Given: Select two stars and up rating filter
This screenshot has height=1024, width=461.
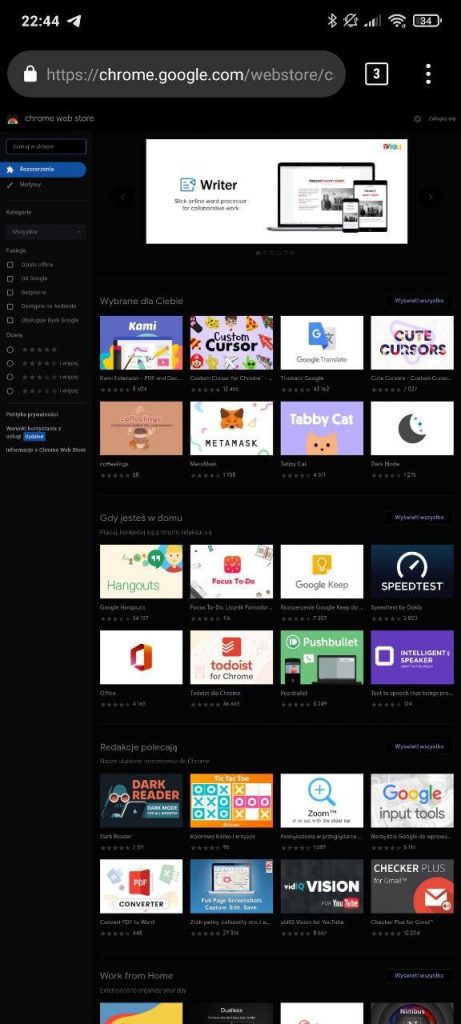Looking at the screenshot, I should pos(10,391).
